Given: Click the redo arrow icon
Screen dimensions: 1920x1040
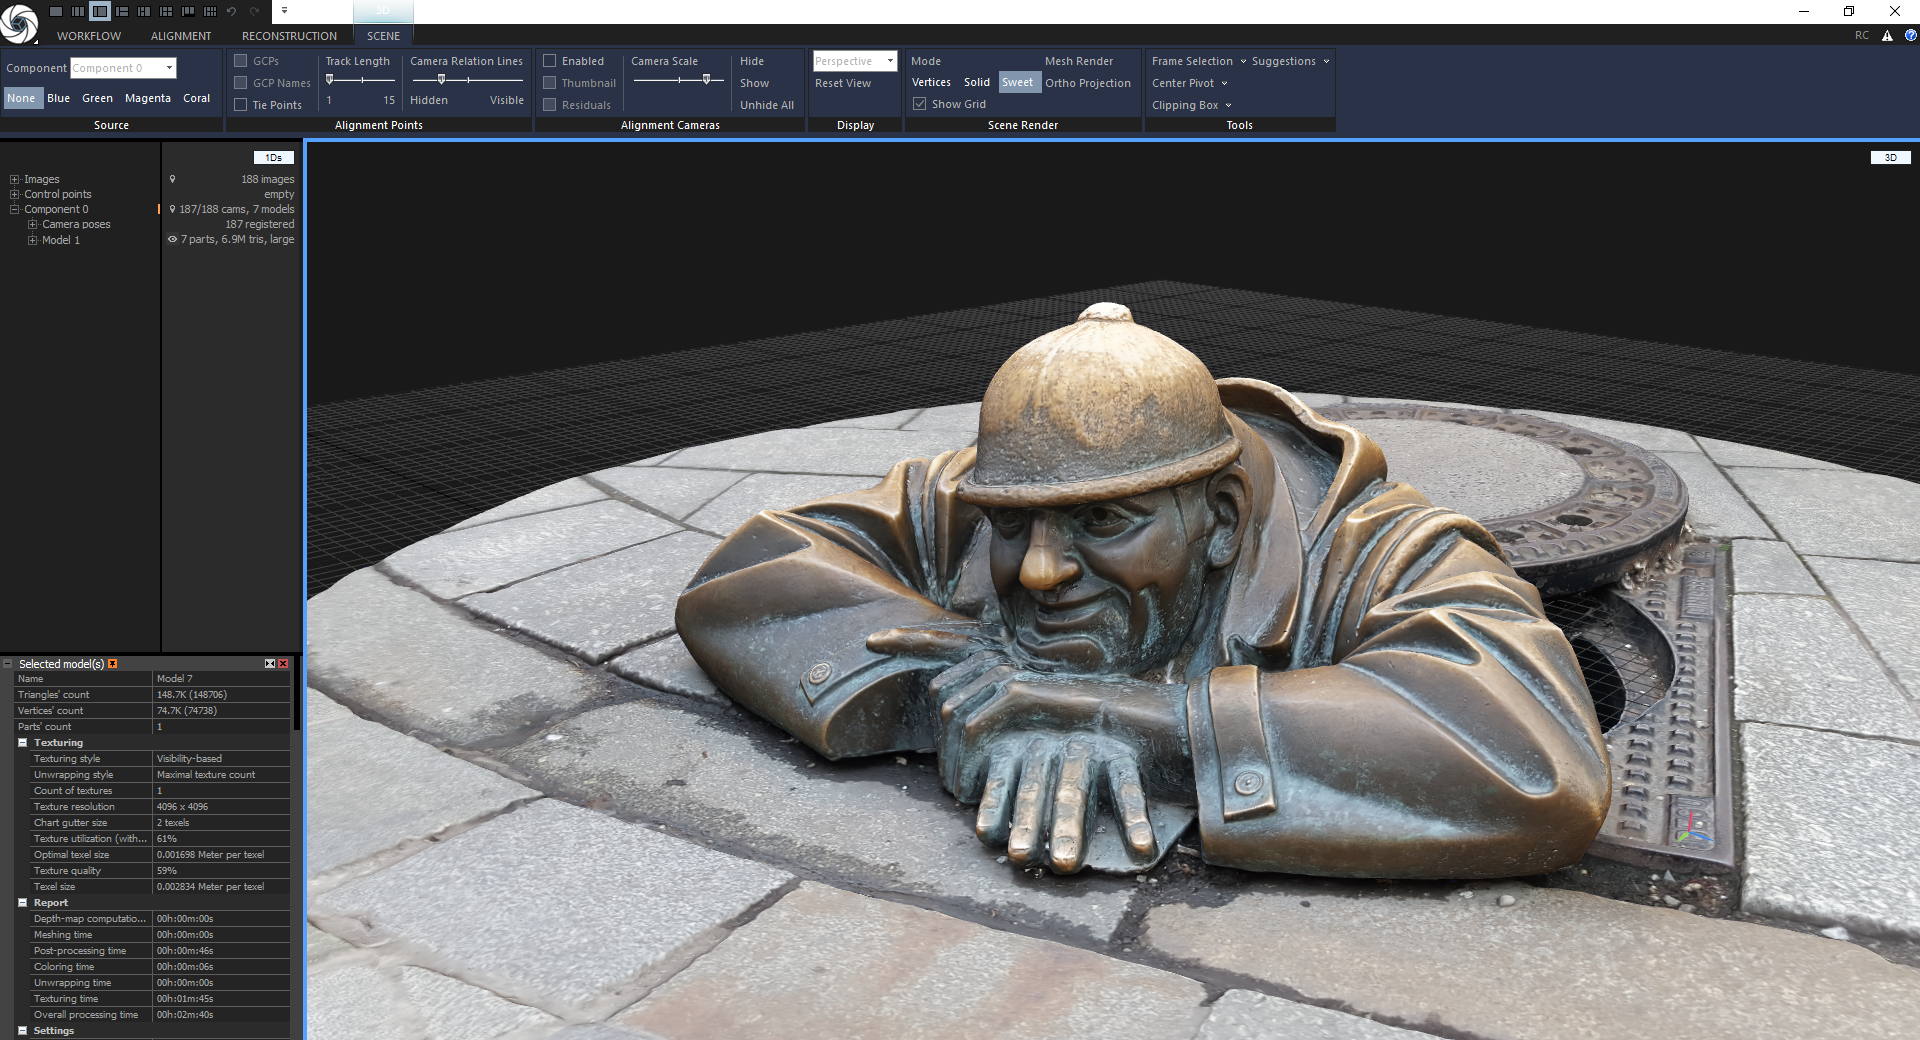Looking at the screenshot, I should [x=254, y=11].
